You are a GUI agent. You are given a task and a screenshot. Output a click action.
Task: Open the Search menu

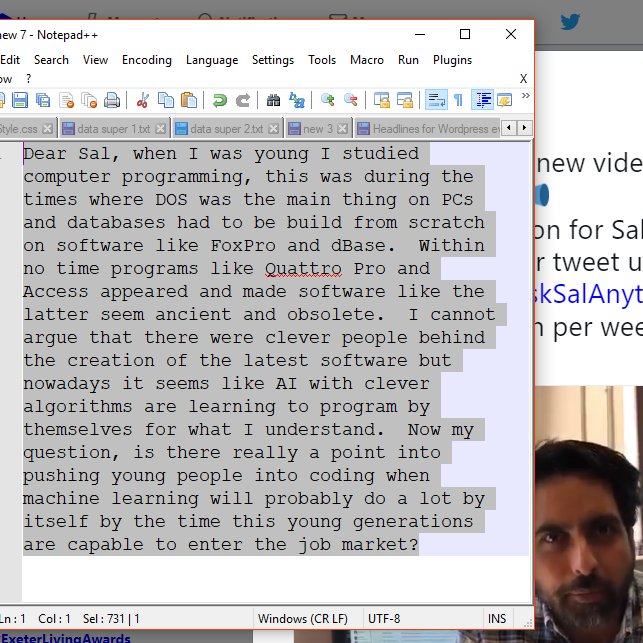[x=51, y=60]
